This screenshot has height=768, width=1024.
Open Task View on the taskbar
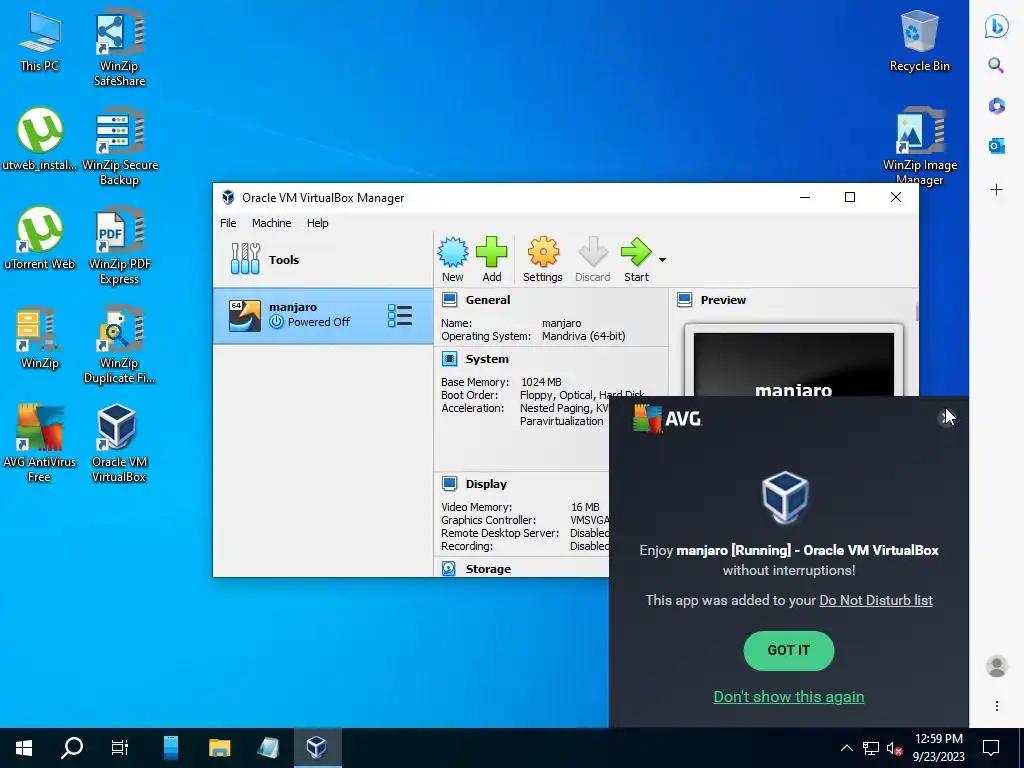pyautogui.click(x=120, y=748)
